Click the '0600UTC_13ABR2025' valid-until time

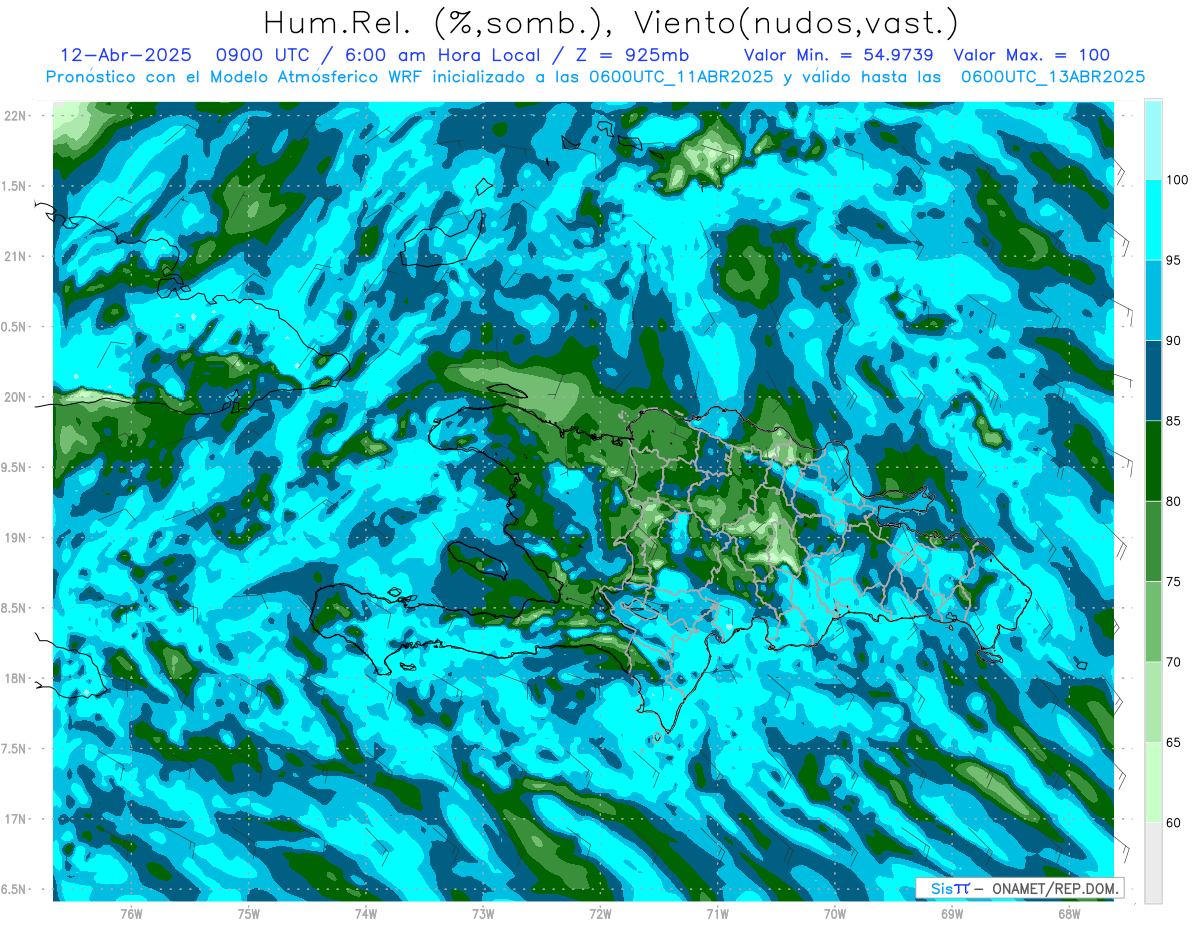(1052, 77)
